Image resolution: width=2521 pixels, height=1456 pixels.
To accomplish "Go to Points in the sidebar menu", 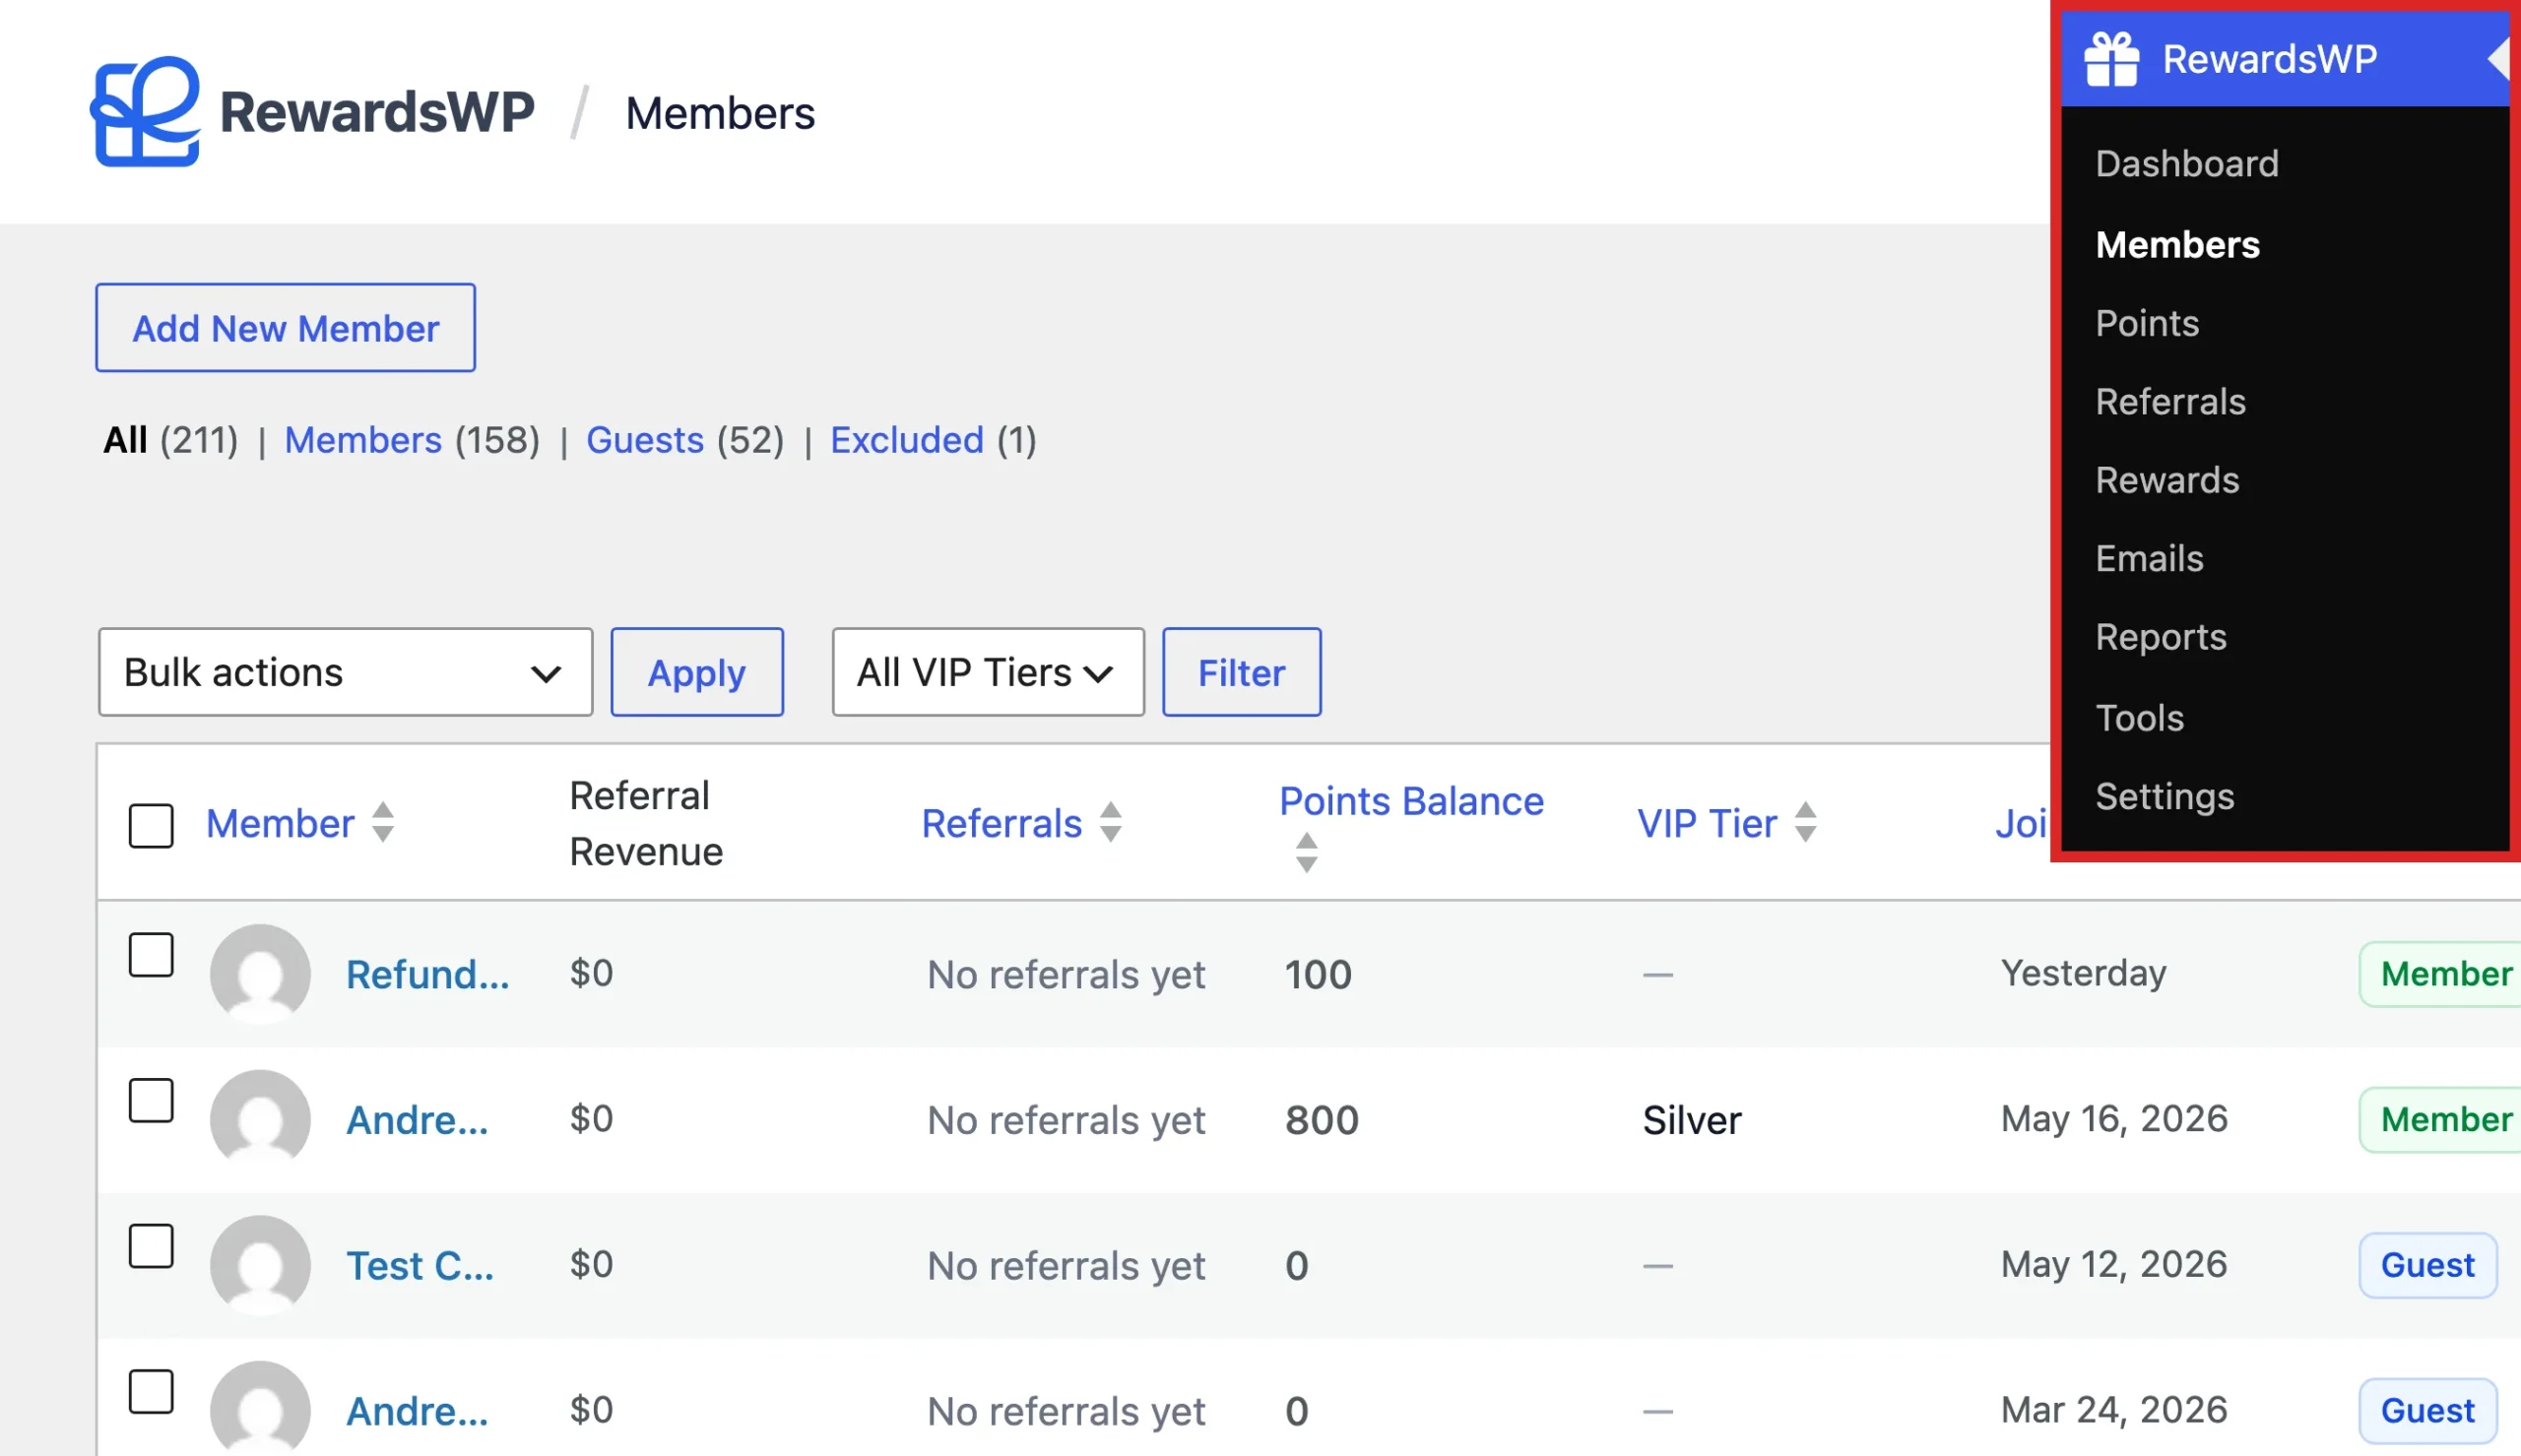I will point(2147,323).
